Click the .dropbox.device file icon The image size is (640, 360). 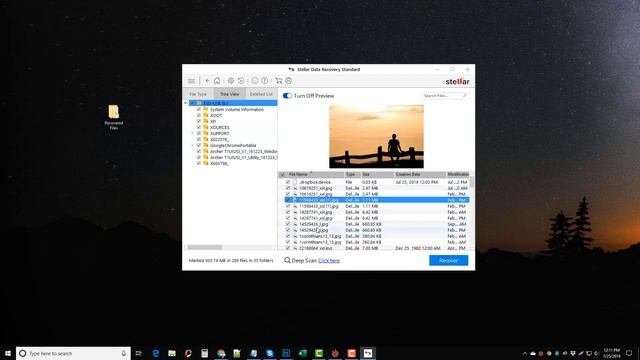point(295,182)
